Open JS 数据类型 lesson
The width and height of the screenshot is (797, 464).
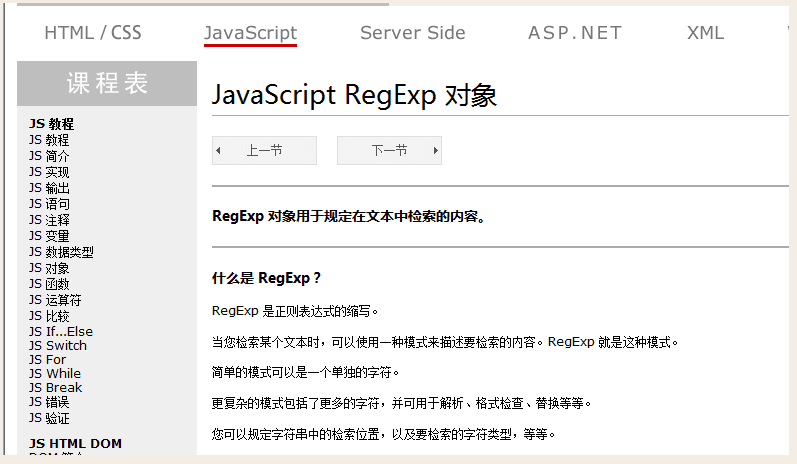pyautogui.click(x=61, y=252)
